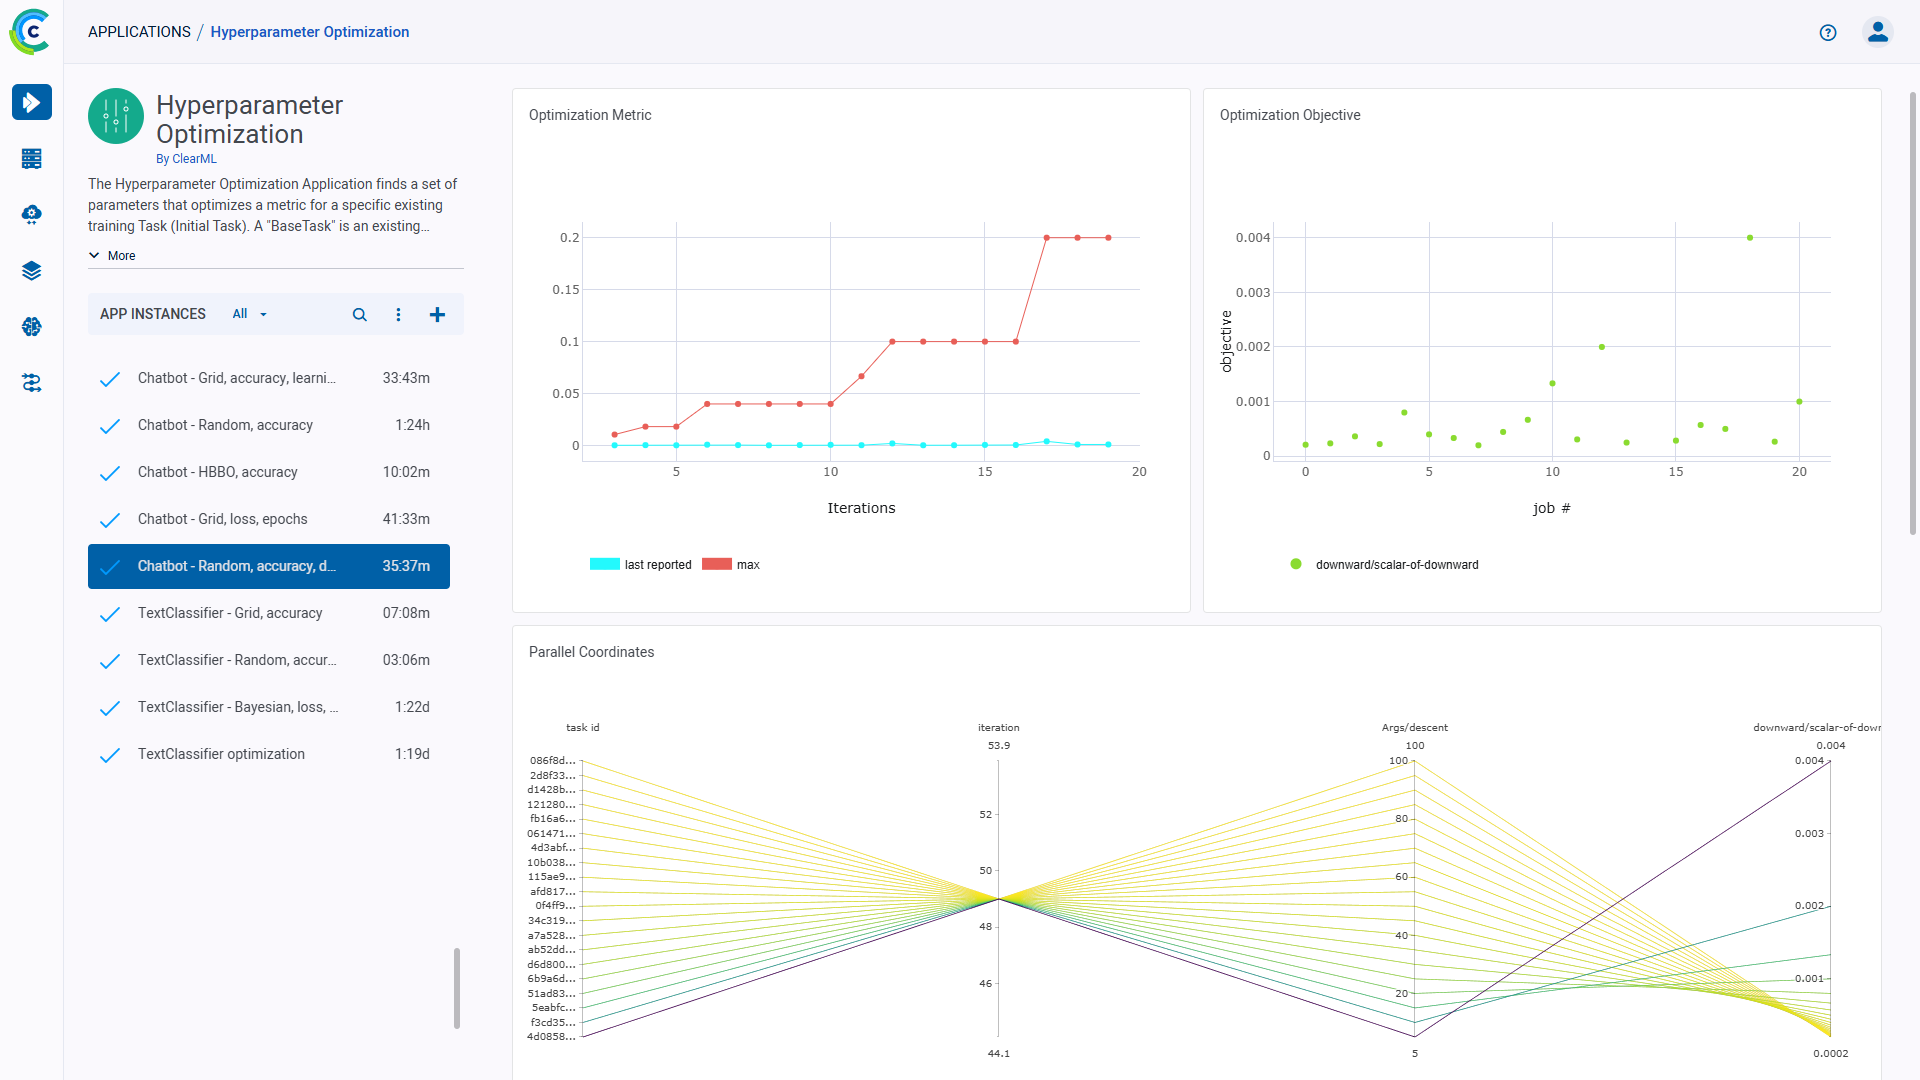The width and height of the screenshot is (1920, 1080).
Task: Search app instances with magnifier icon
Action: coord(360,314)
